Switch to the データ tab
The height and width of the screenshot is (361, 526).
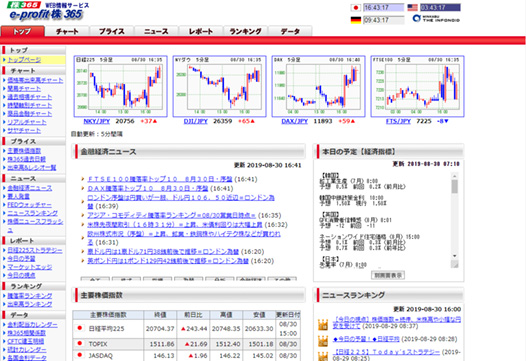(x=290, y=31)
